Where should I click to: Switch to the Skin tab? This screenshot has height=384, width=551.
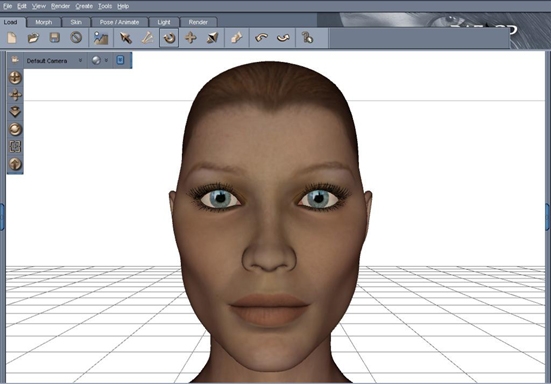(x=76, y=22)
